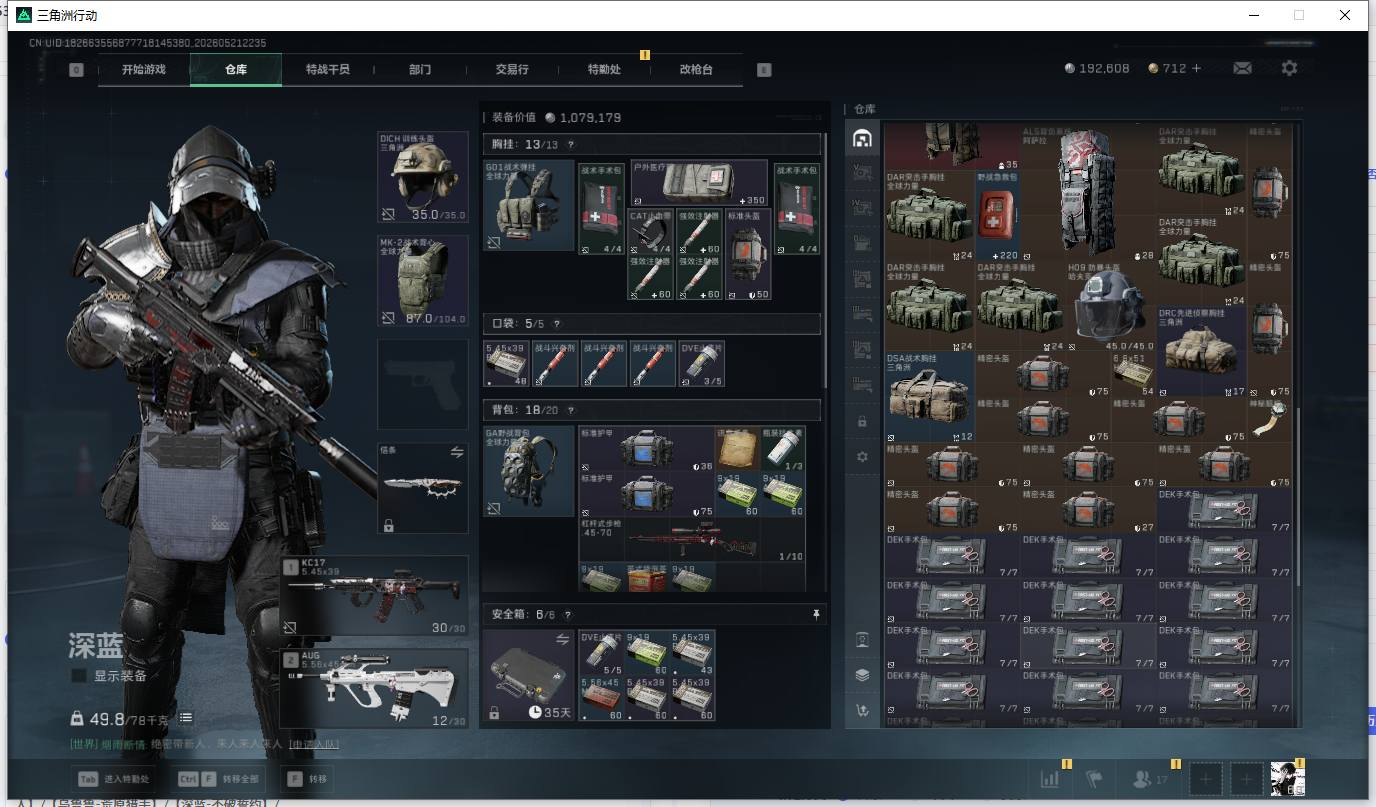
Task: Add premium currency with plus button
Action: pyautogui.click(x=1196, y=68)
